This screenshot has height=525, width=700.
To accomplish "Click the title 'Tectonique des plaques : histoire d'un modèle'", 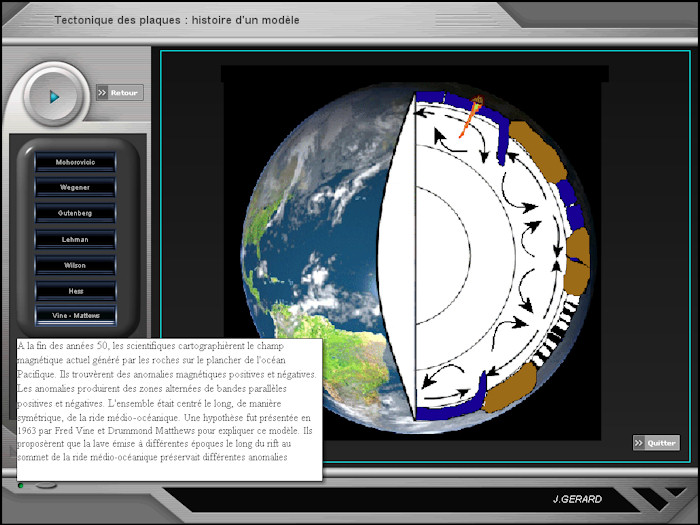I will (177, 20).
